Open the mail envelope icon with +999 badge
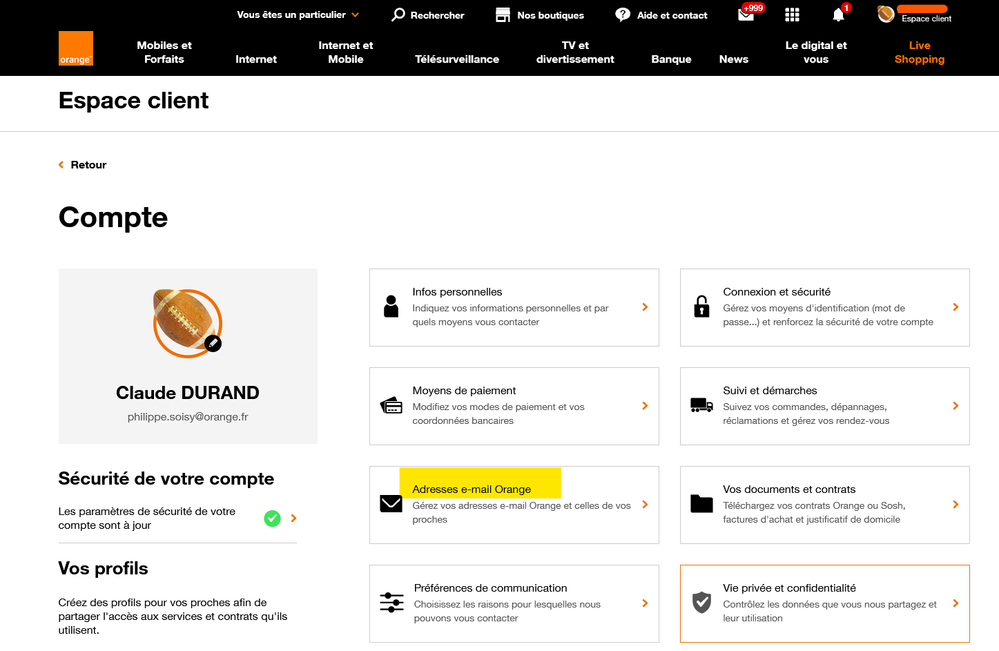Image resolution: width=999 pixels, height=651 pixels. (x=746, y=15)
